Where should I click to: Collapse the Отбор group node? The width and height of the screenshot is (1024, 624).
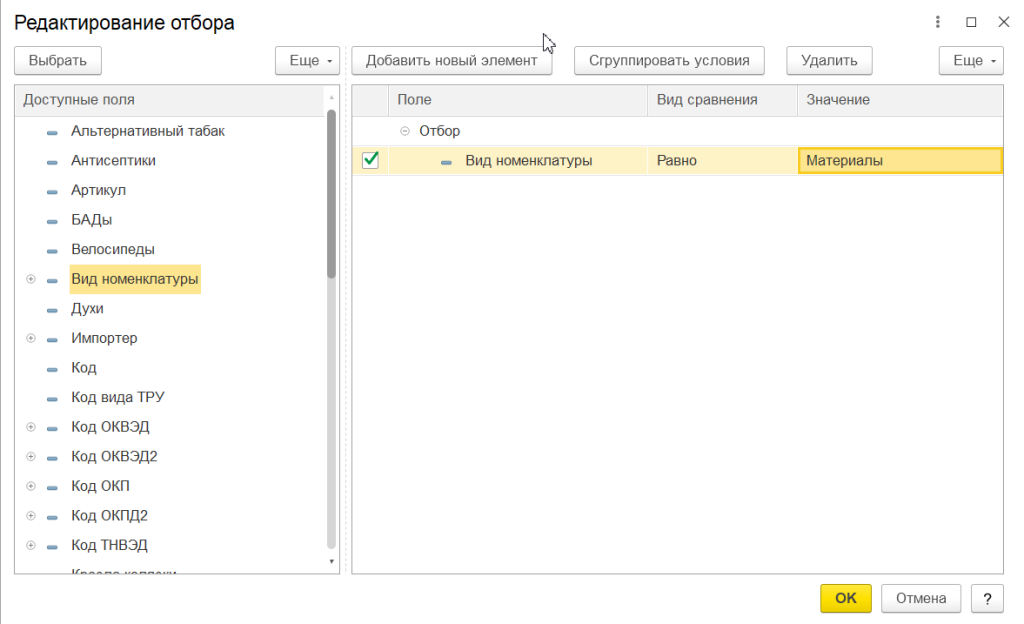(x=405, y=131)
